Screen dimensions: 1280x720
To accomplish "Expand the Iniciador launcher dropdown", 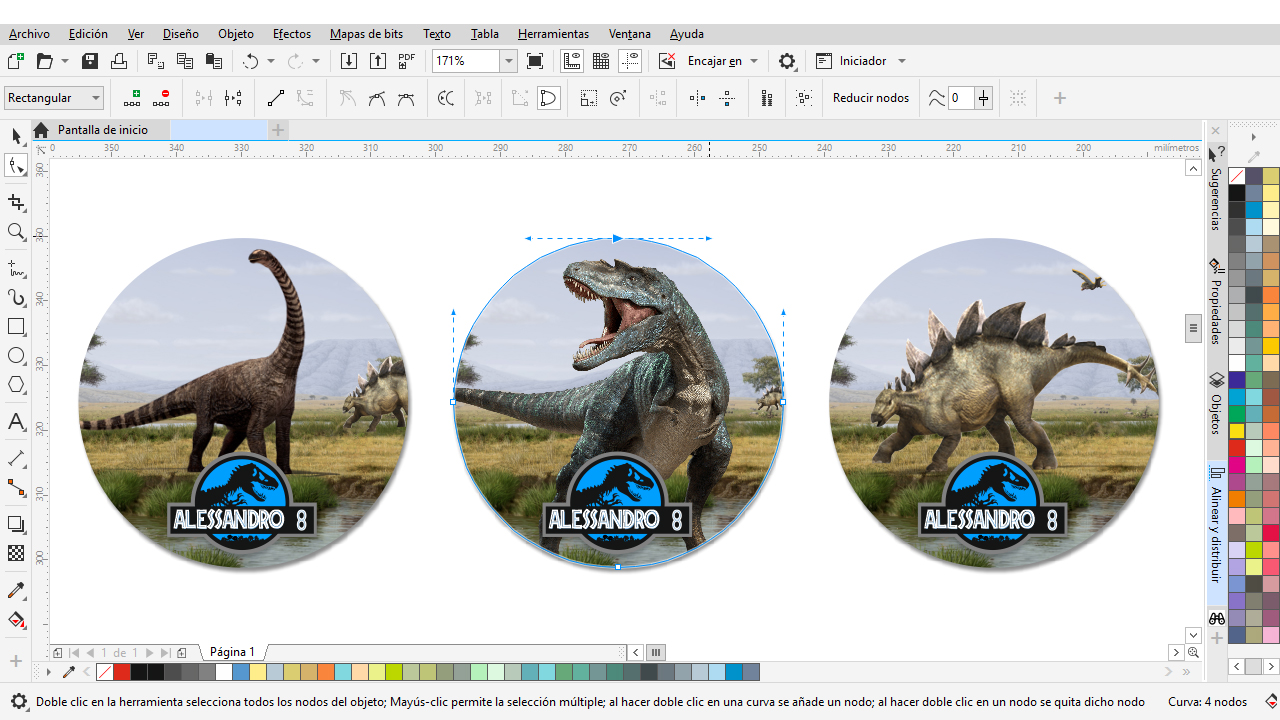I will (902, 61).
